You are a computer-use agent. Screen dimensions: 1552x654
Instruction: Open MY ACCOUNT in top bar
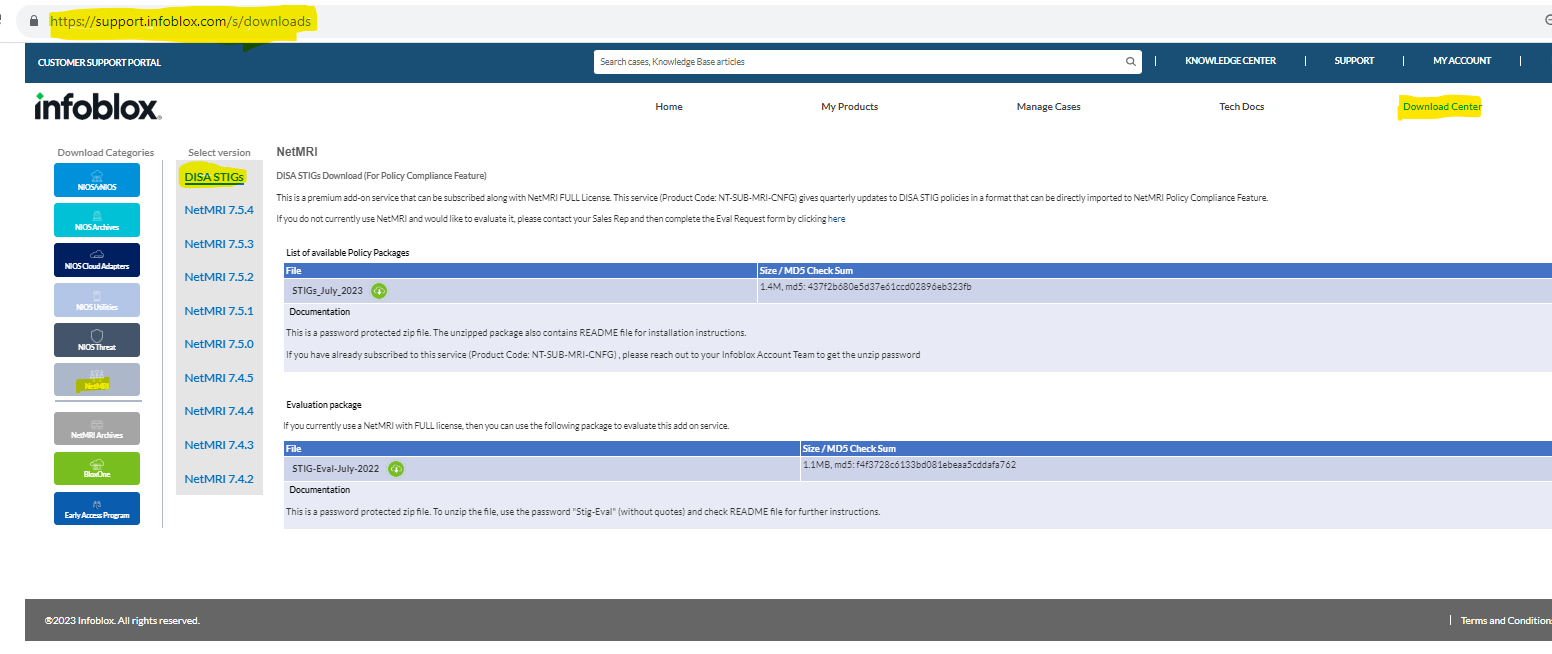[1462, 61]
